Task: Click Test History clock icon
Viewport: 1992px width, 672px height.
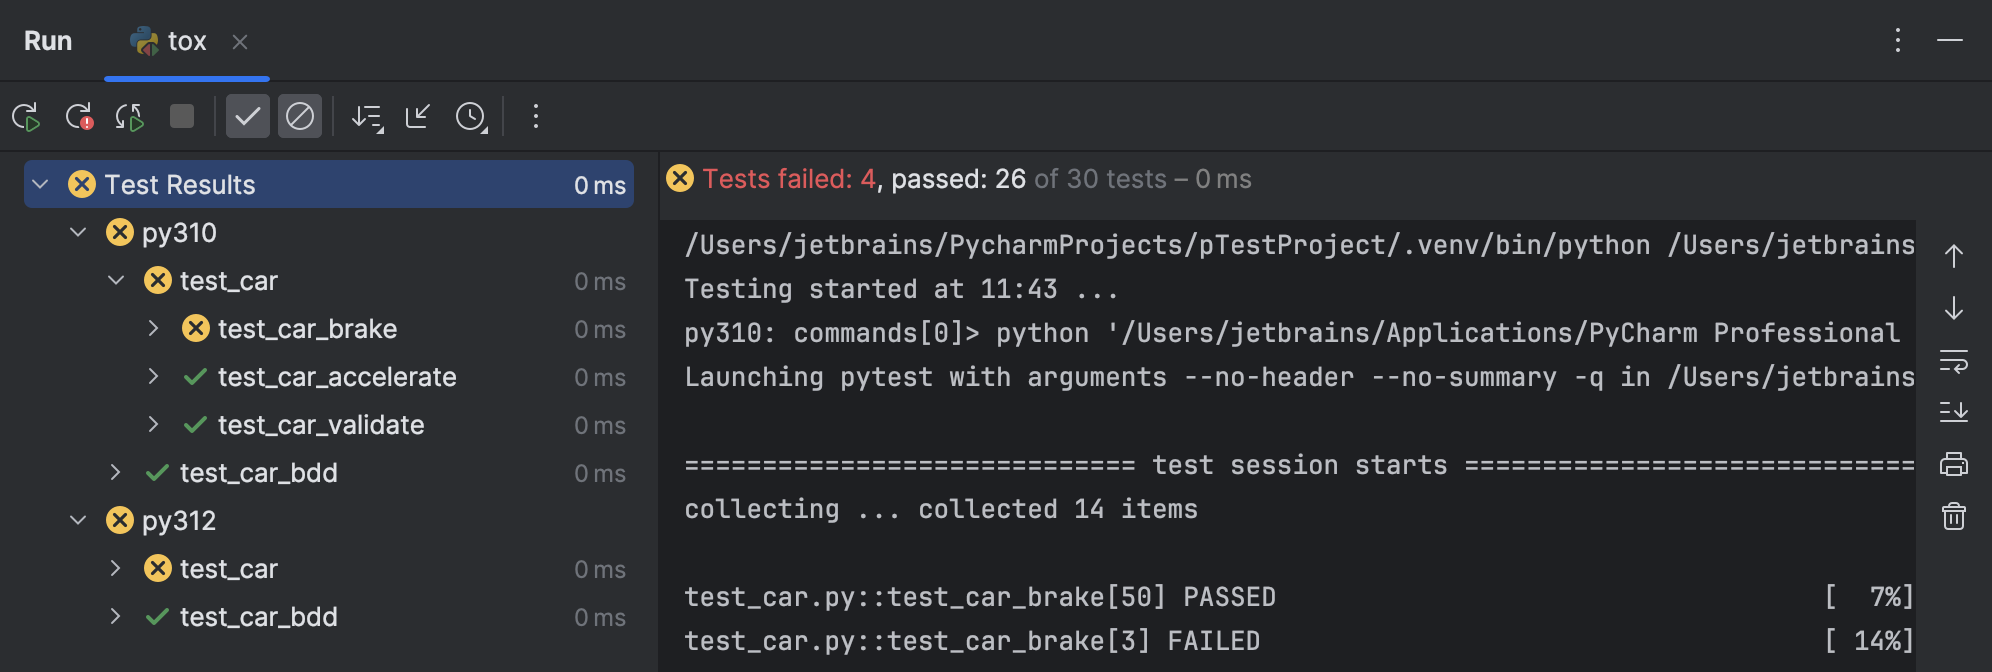Action: [471, 117]
